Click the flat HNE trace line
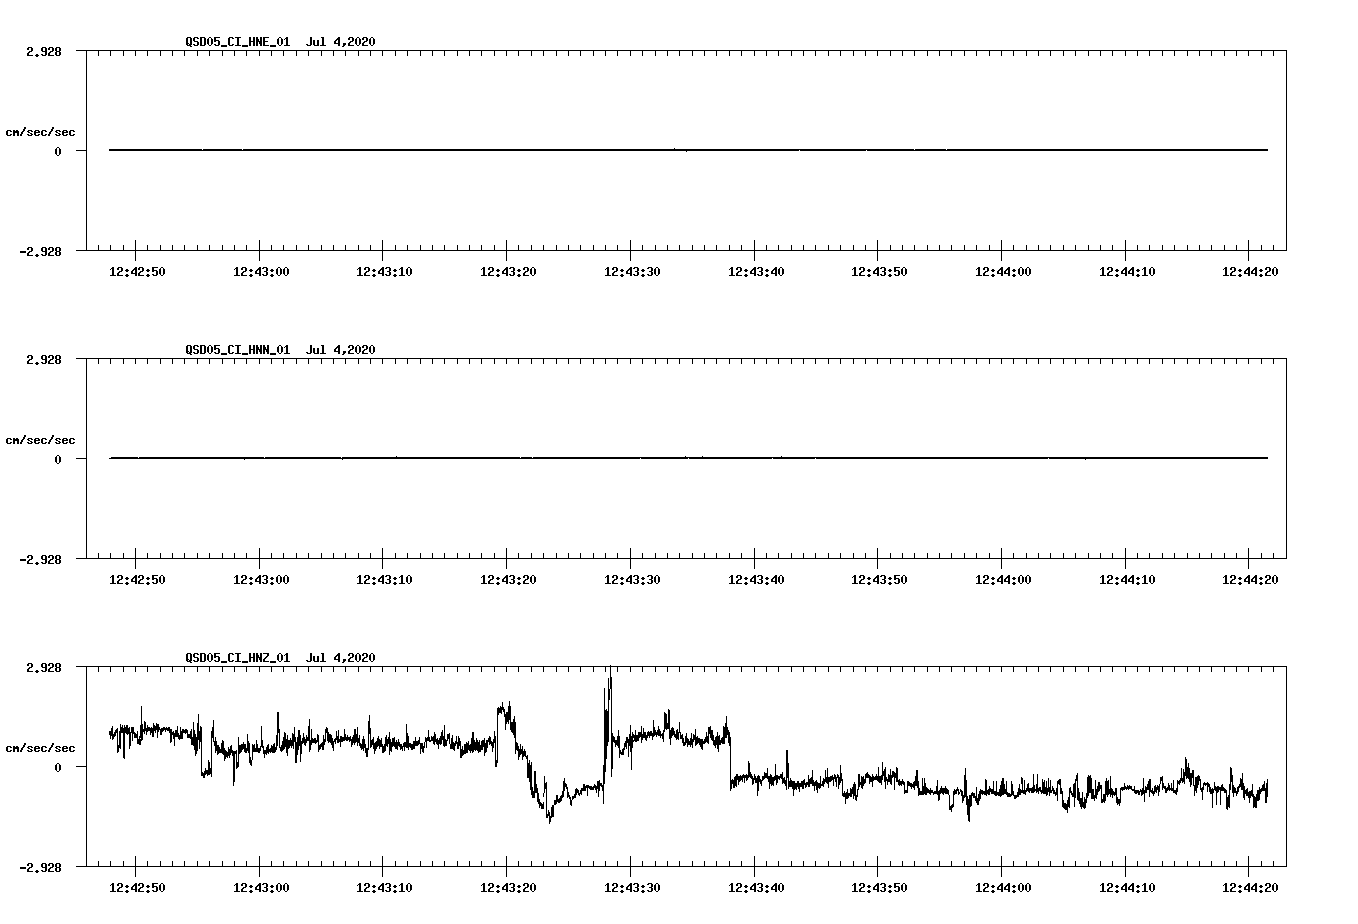This screenshot has height=924, width=1358. click(688, 150)
